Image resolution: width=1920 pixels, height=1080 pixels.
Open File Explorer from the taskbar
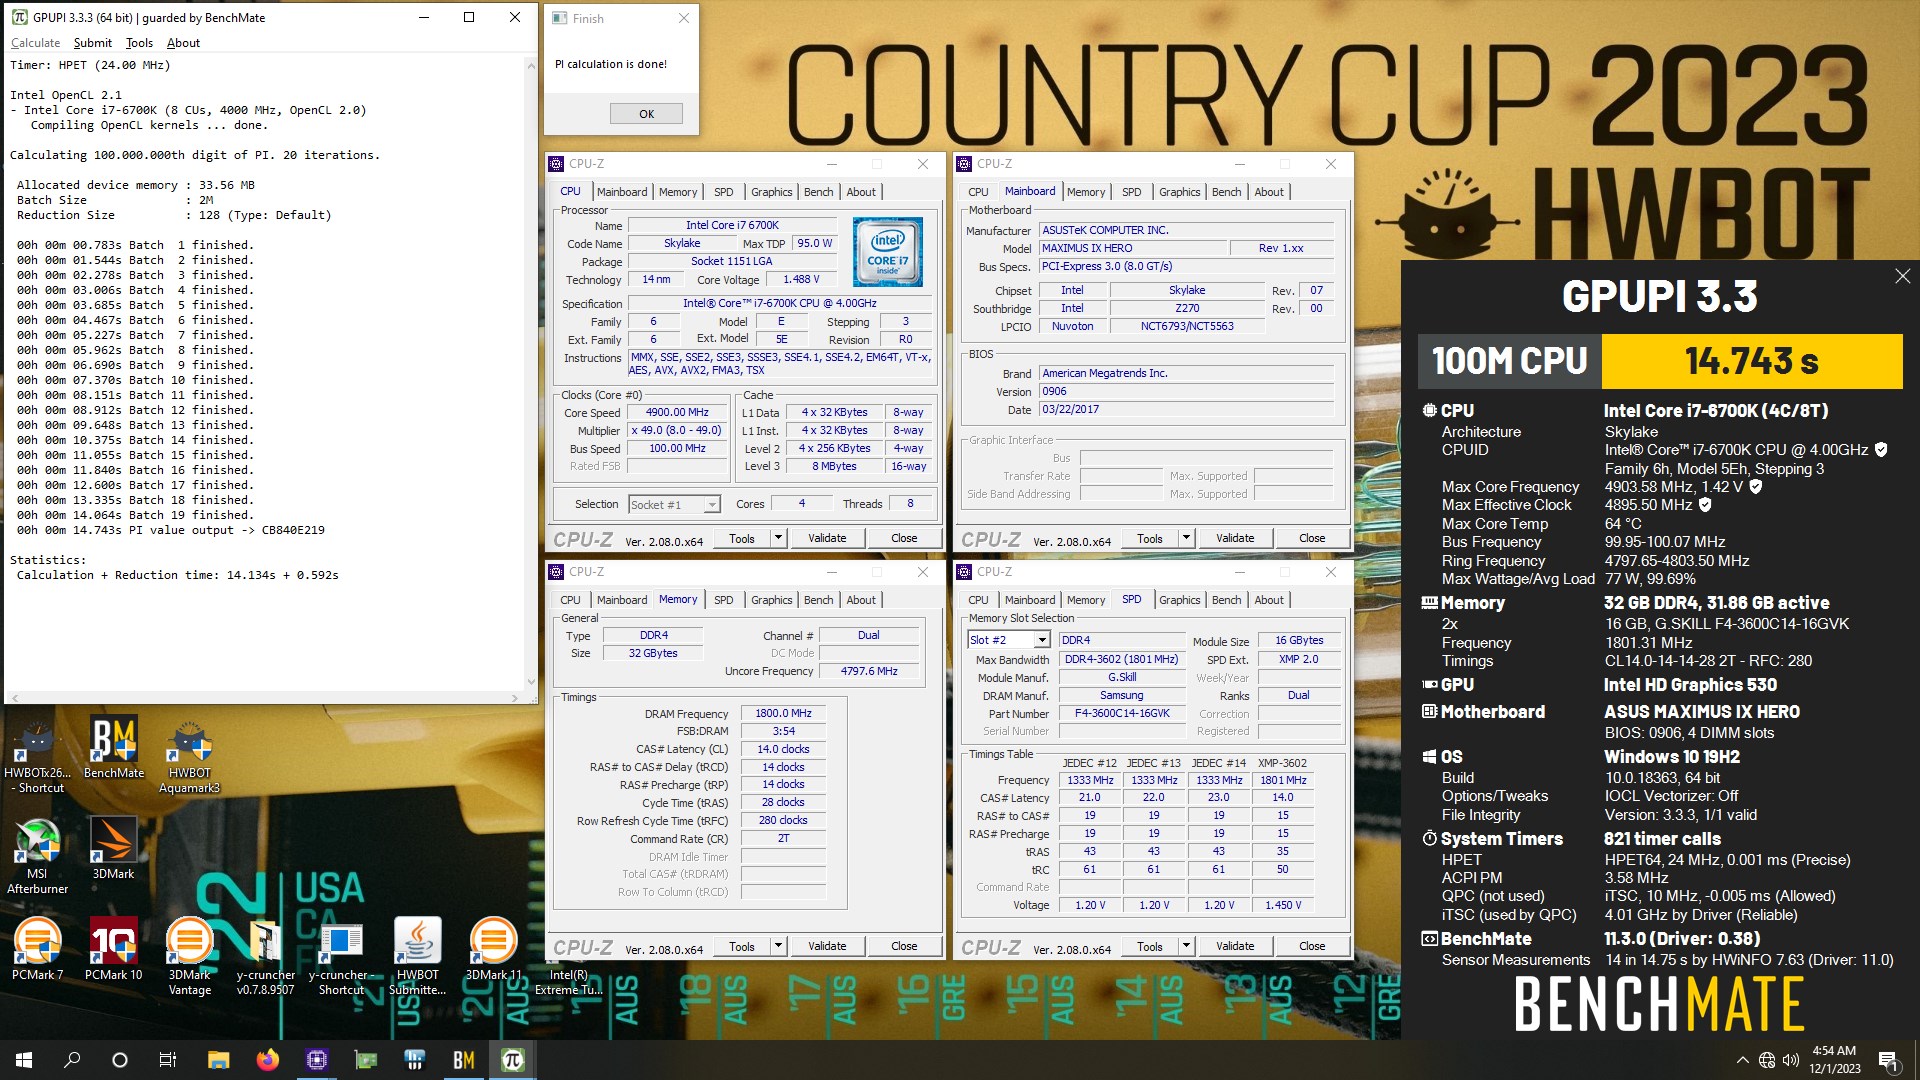point(219,1060)
